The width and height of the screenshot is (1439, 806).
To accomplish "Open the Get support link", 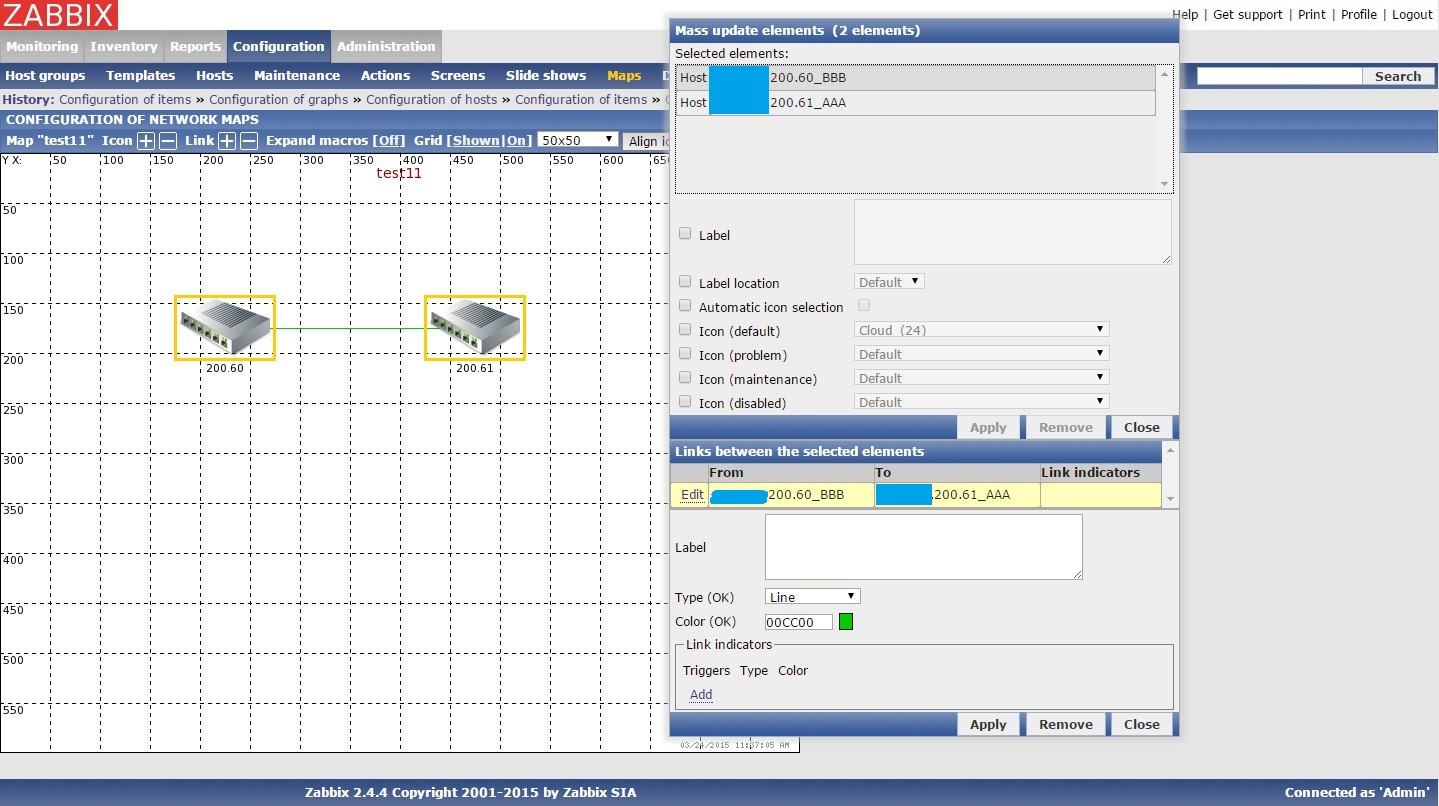I will (1247, 15).
